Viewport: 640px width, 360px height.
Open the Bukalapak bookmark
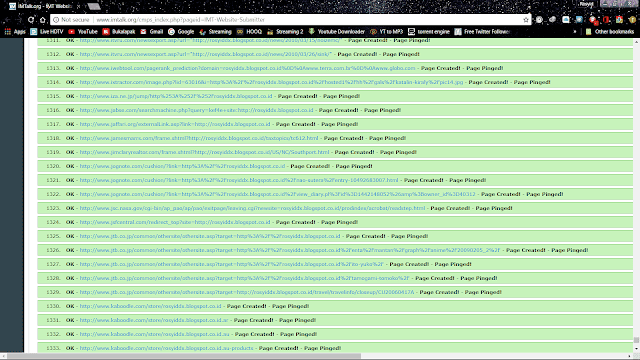119,31
